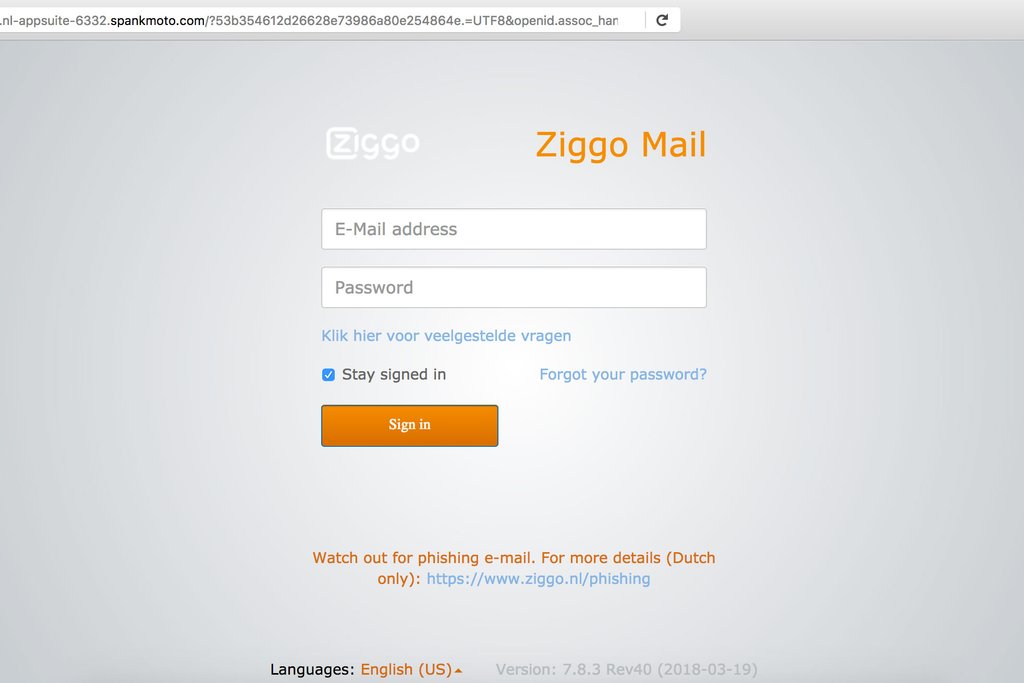Open Klik hier voor veelgestelde vragen link

[446, 336]
